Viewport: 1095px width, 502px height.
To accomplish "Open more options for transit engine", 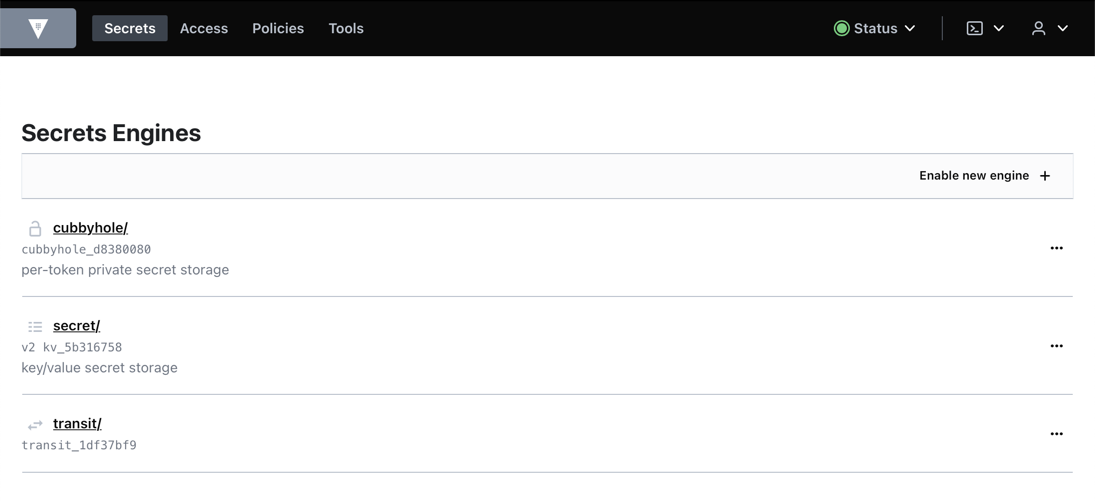I will [1056, 434].
